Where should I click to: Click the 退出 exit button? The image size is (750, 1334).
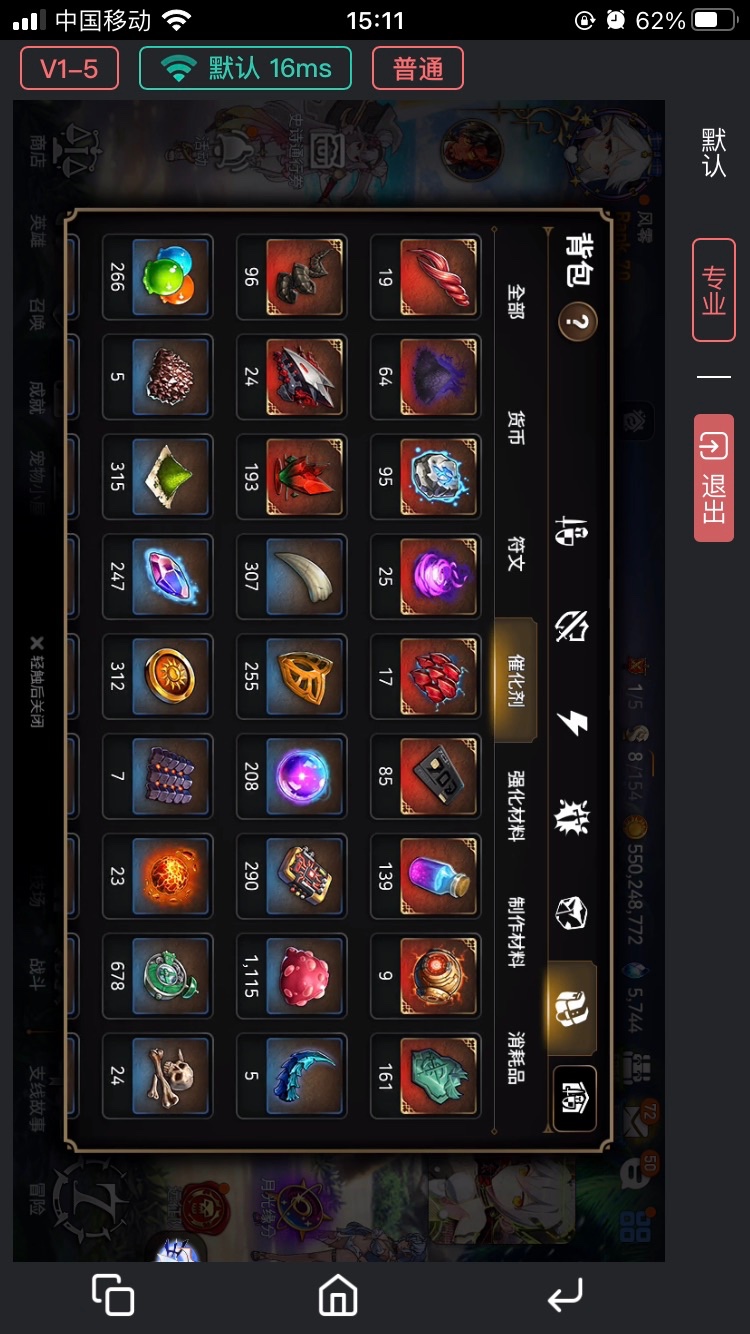[x=714, y=478]
